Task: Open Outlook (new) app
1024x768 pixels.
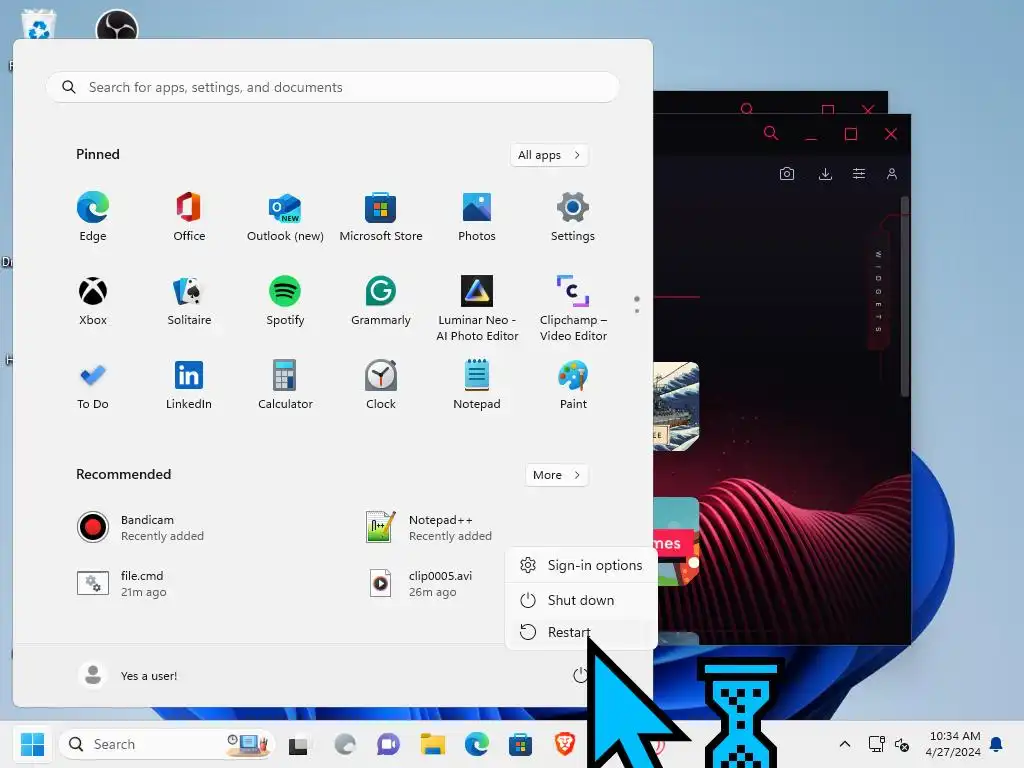Action: coord(285,217)
